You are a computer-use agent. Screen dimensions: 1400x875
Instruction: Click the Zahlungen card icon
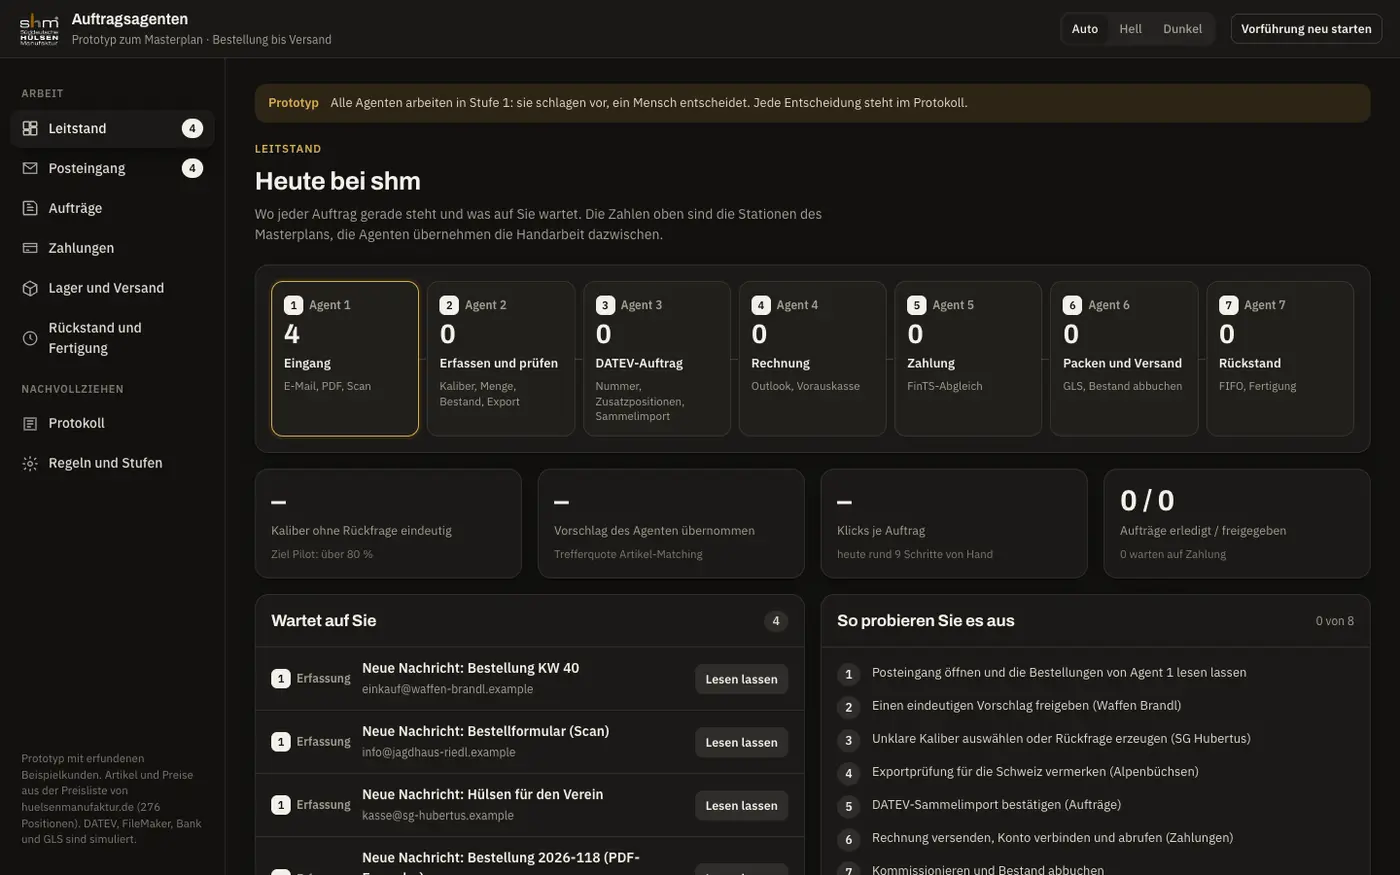(30, 248)
